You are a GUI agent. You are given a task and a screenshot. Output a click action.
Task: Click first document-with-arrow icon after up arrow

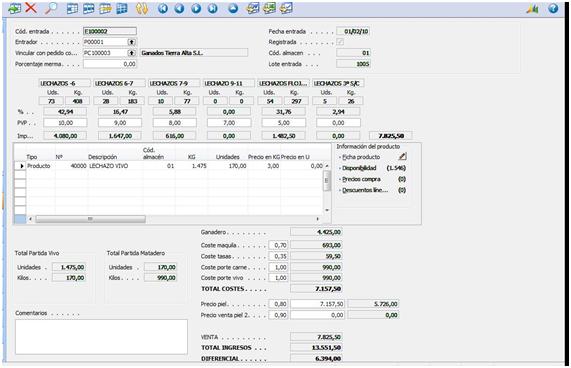pos(253,8)
